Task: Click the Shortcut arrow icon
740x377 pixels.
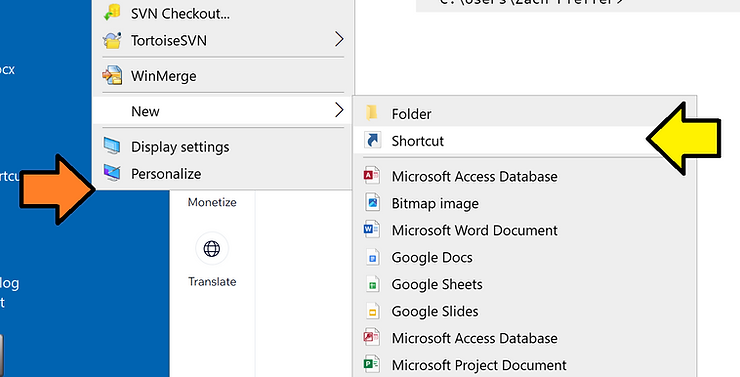Action: pos(372,141)
